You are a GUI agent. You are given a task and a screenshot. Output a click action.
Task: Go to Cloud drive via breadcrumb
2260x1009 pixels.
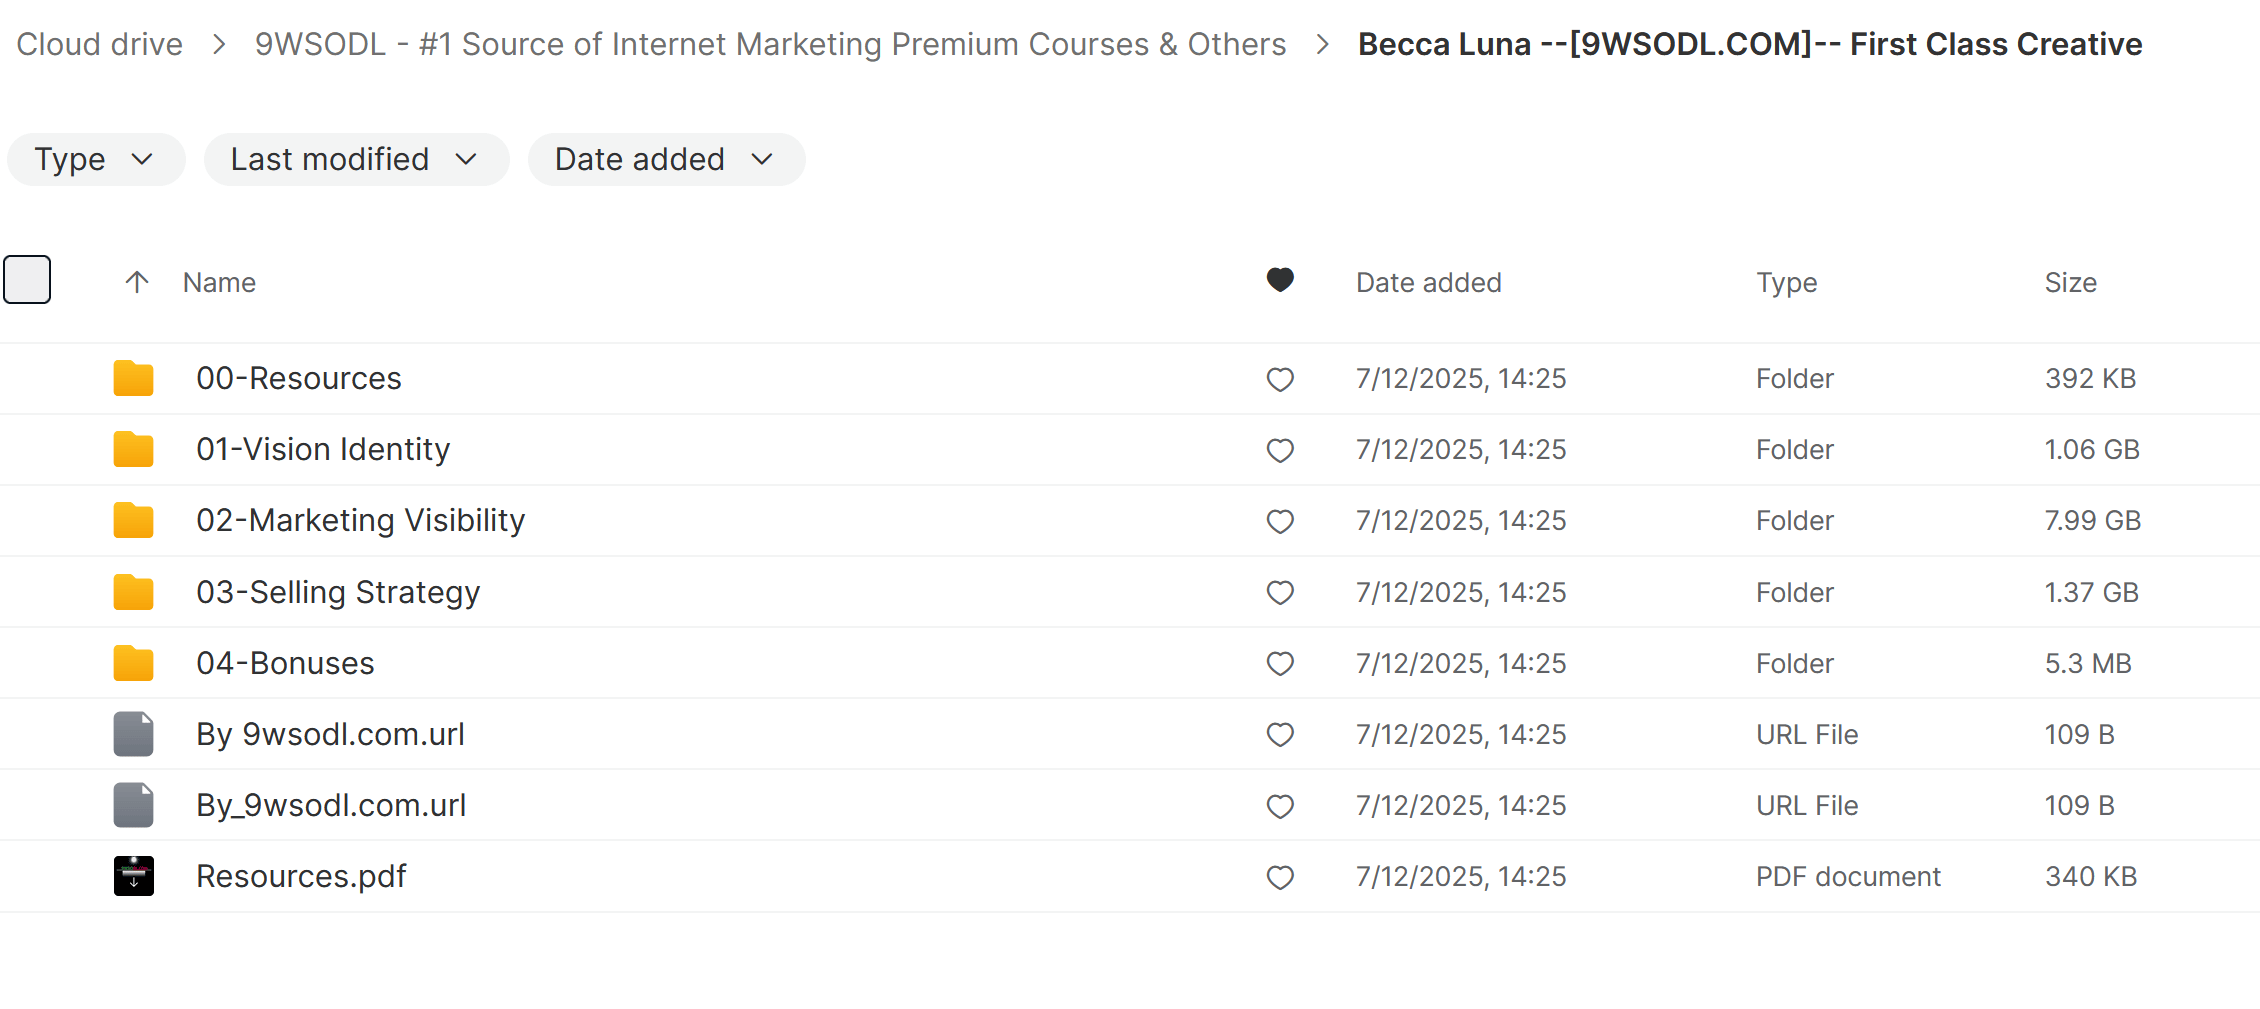click(x=99, y=44)
